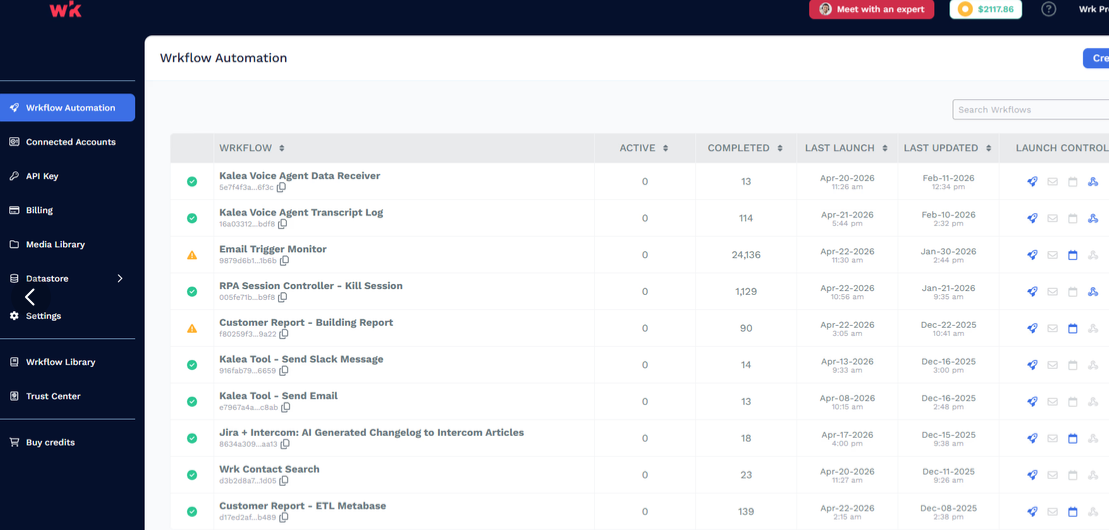Open webhook trigger for Kalea Voice Agent Data Receiver

point(1093,182)
